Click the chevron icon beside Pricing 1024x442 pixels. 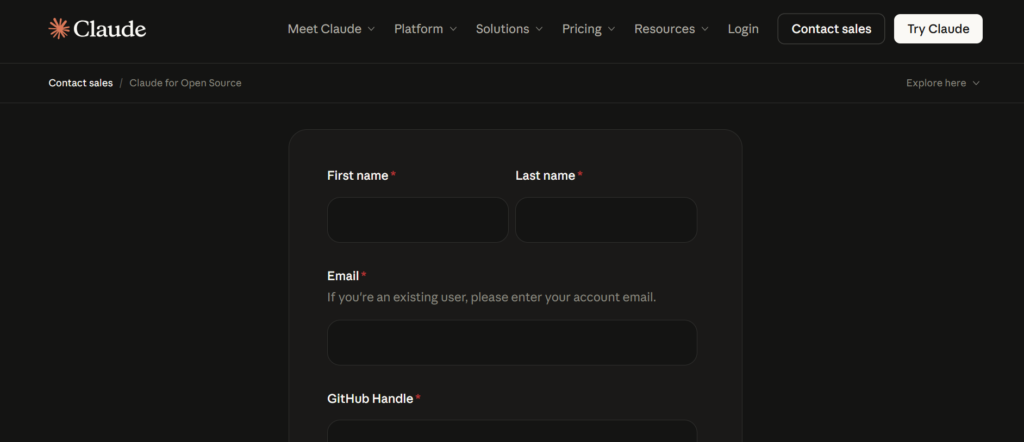click(x=611, y=29)
